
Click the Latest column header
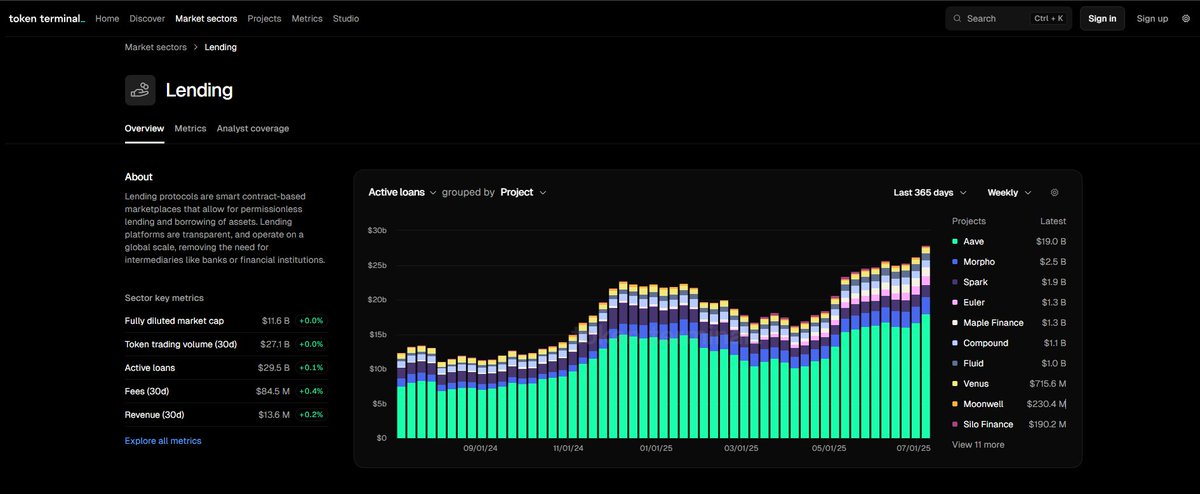[1053, 221]
